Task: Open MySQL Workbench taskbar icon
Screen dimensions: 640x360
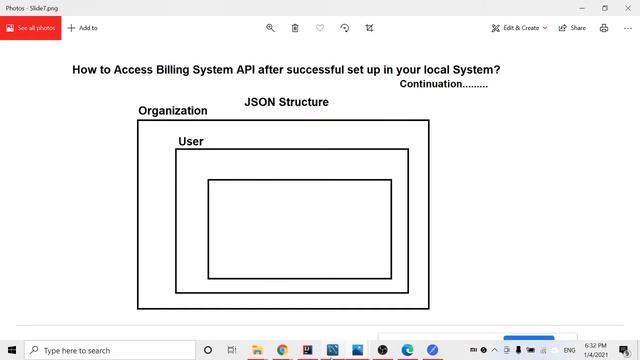Action: pos(333,350)
